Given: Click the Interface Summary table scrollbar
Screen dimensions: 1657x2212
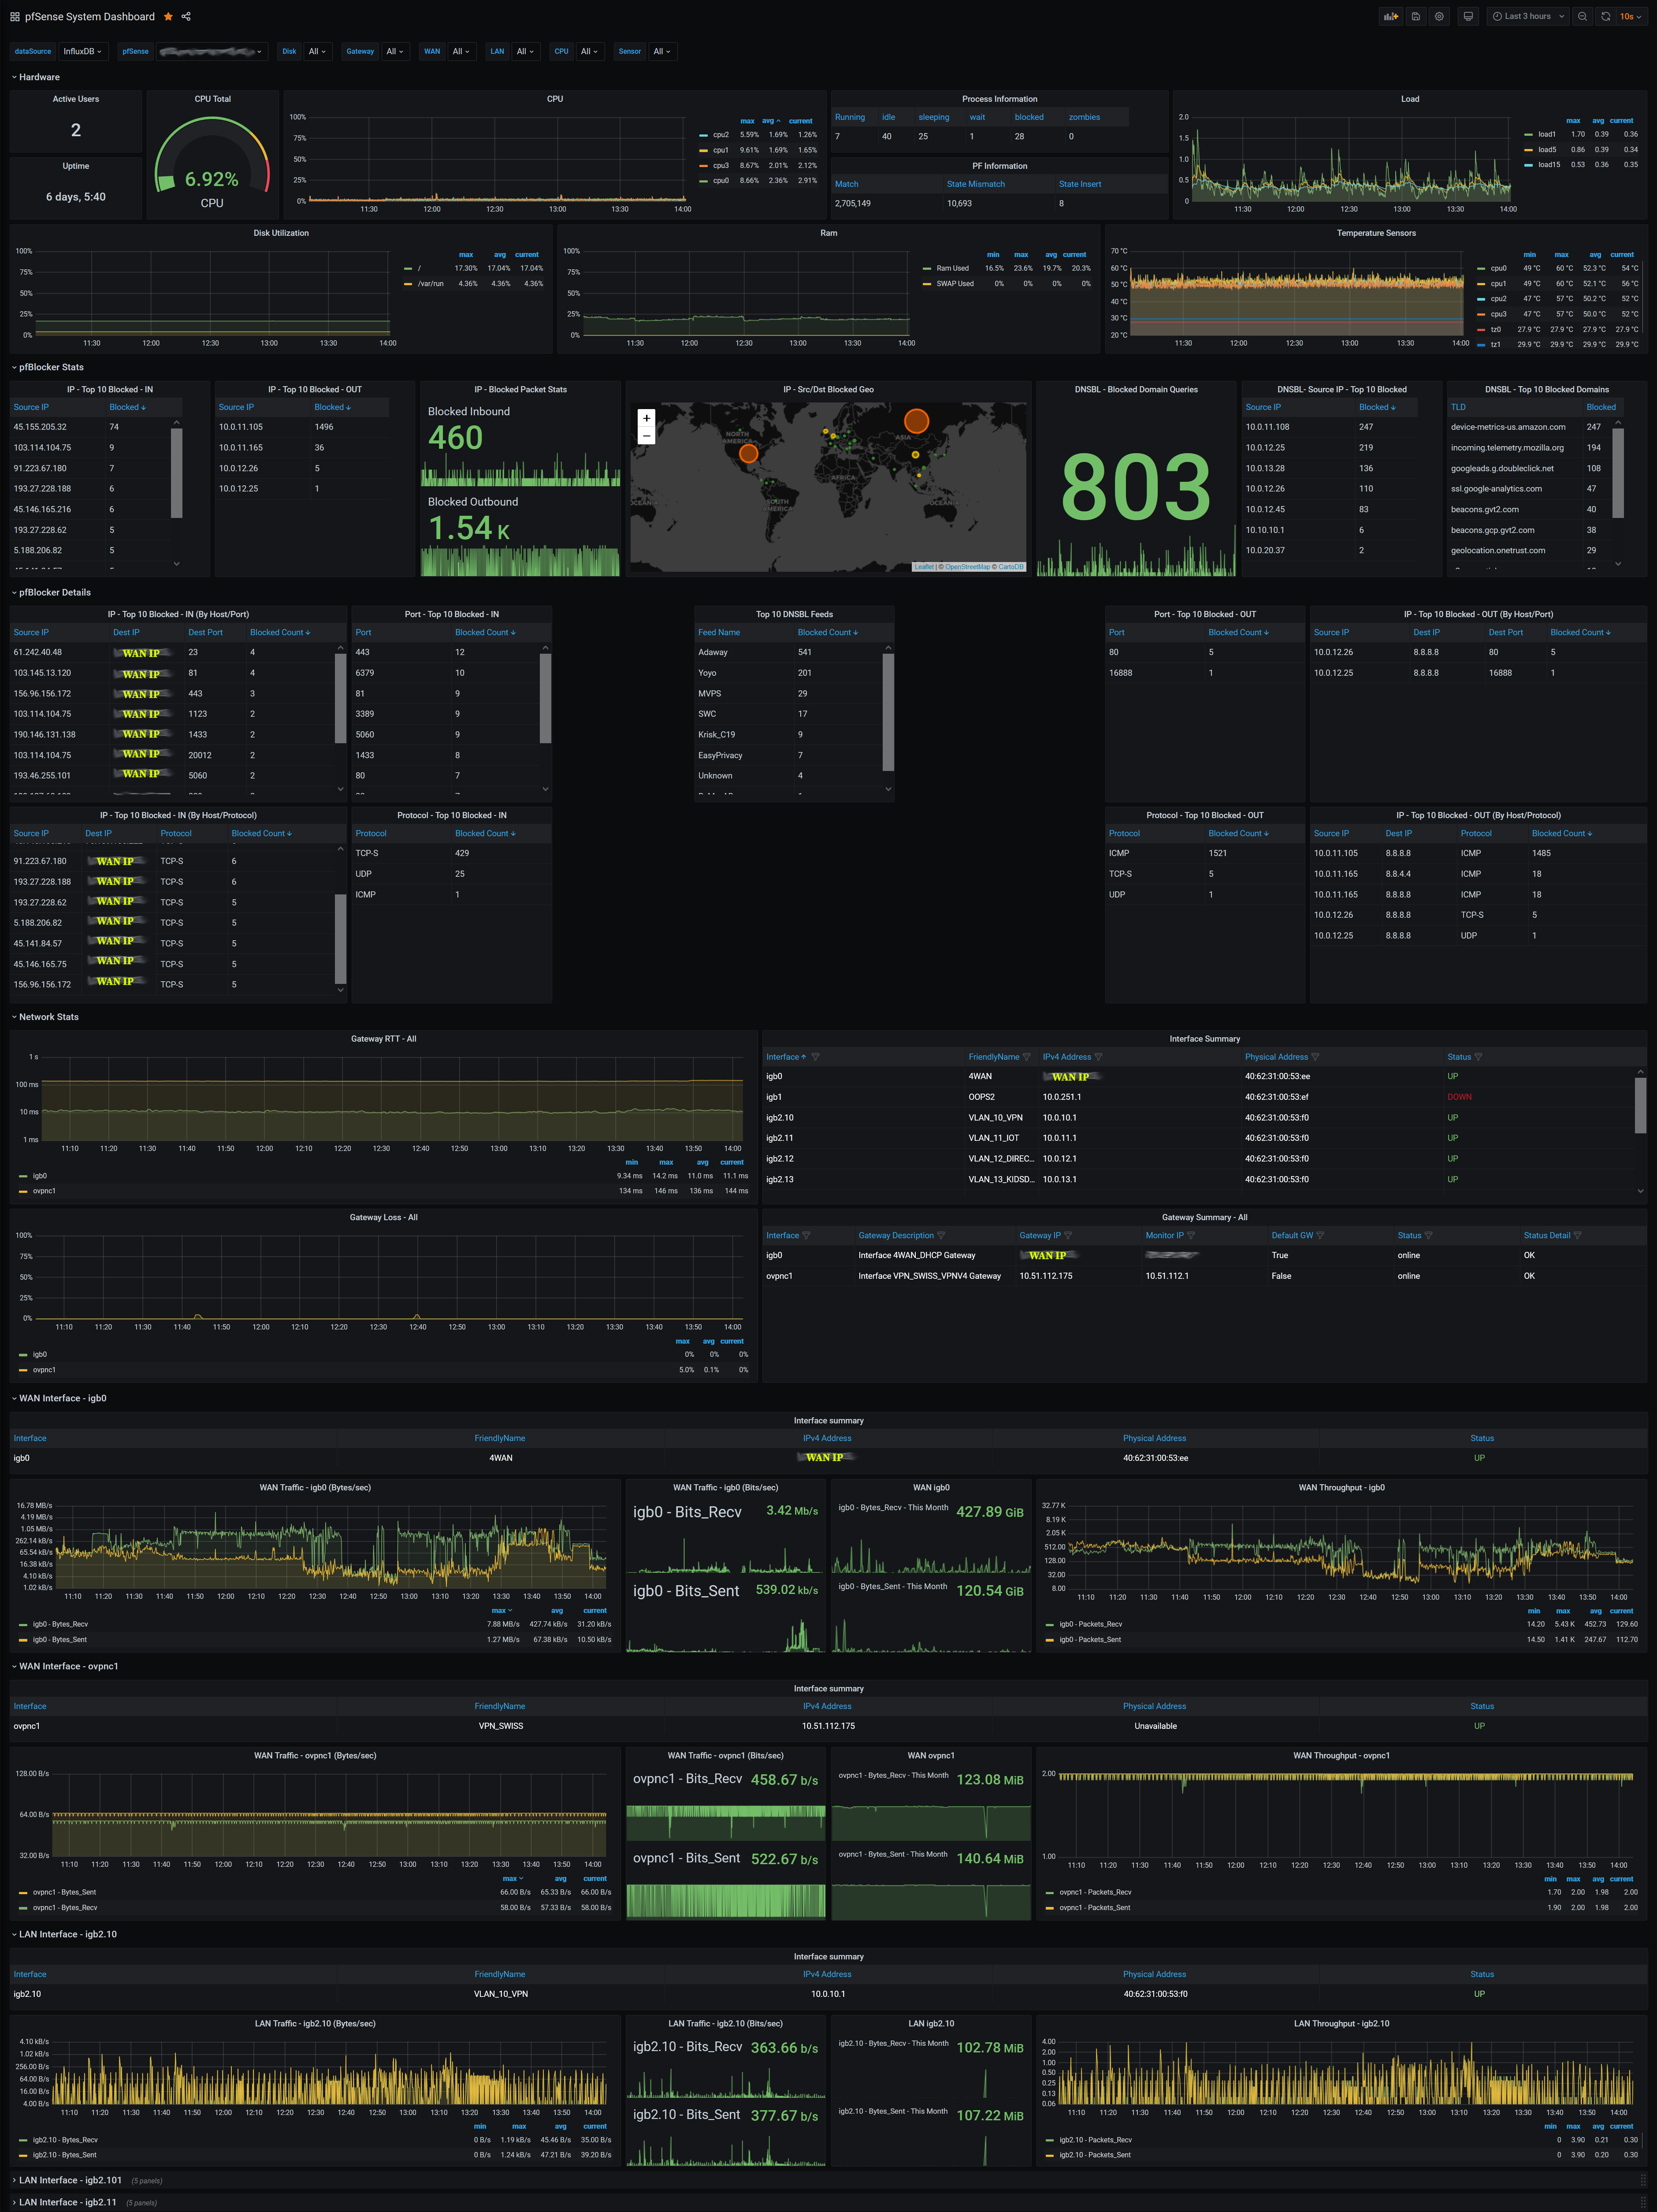Looking at the screenshot, I should point(1640,1105).
